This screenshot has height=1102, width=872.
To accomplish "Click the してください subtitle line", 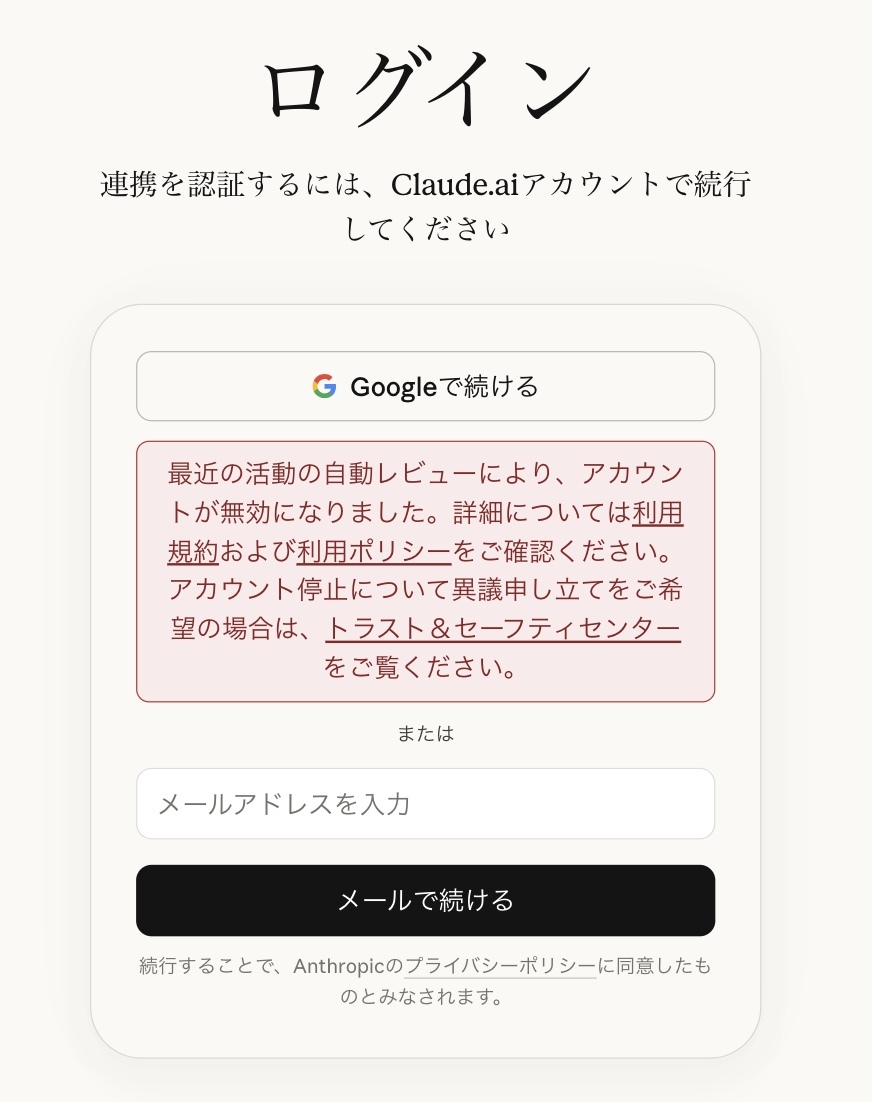I will 426,228.
